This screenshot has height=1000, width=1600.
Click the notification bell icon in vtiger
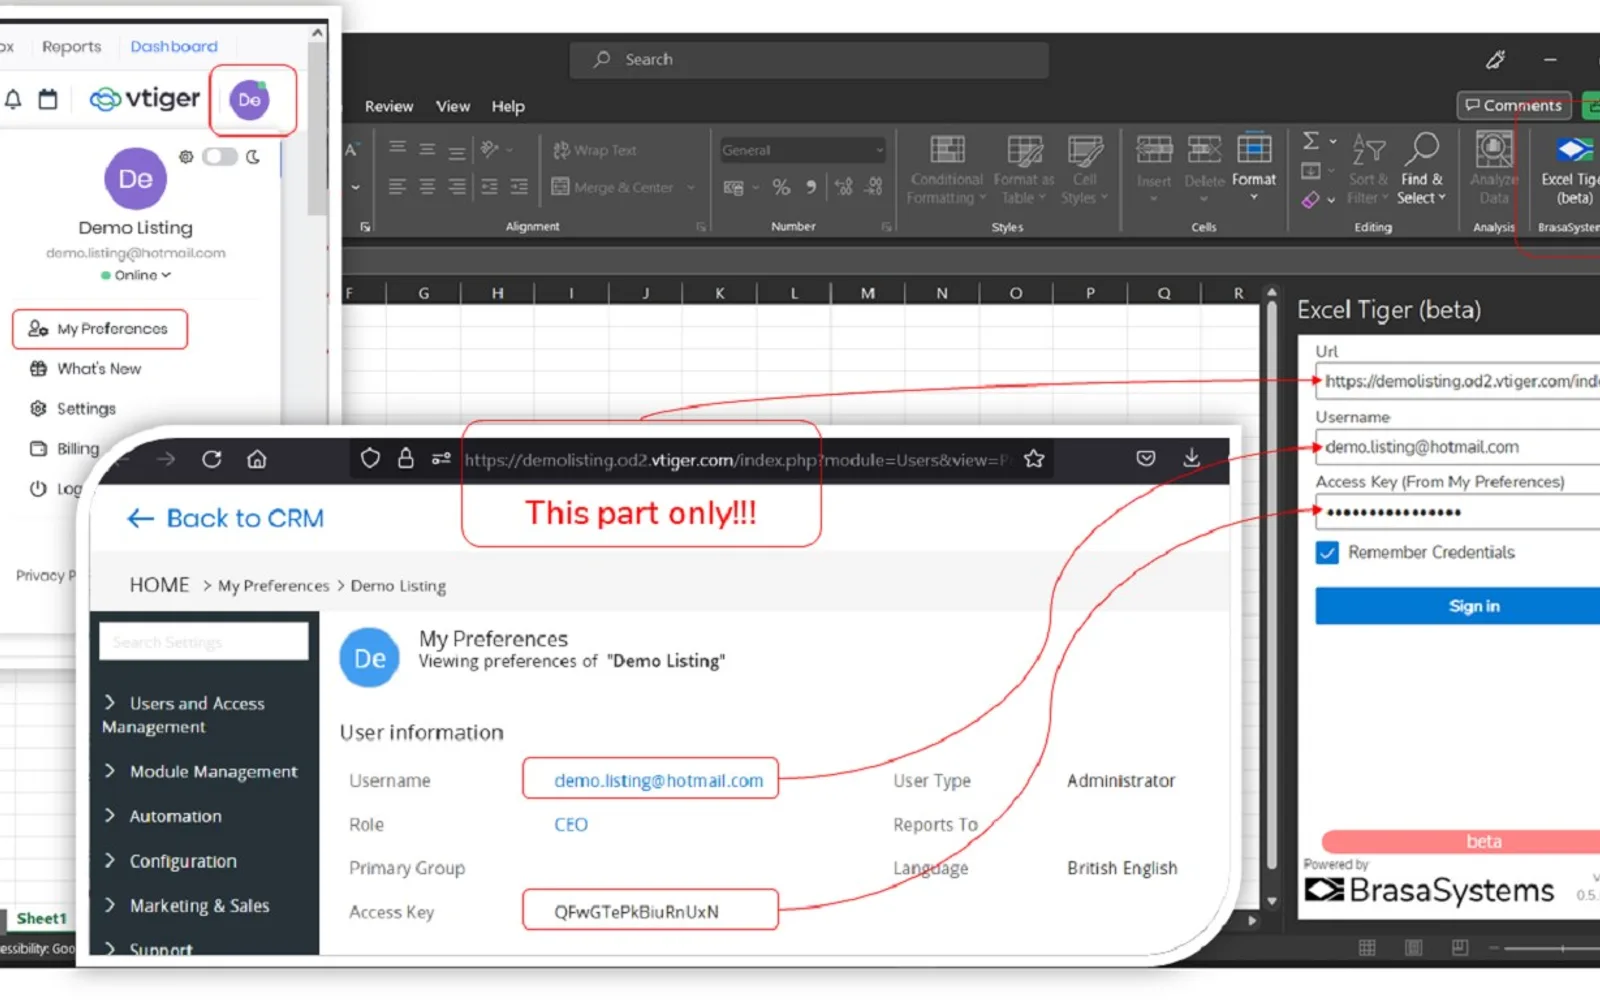coord(13,99)
